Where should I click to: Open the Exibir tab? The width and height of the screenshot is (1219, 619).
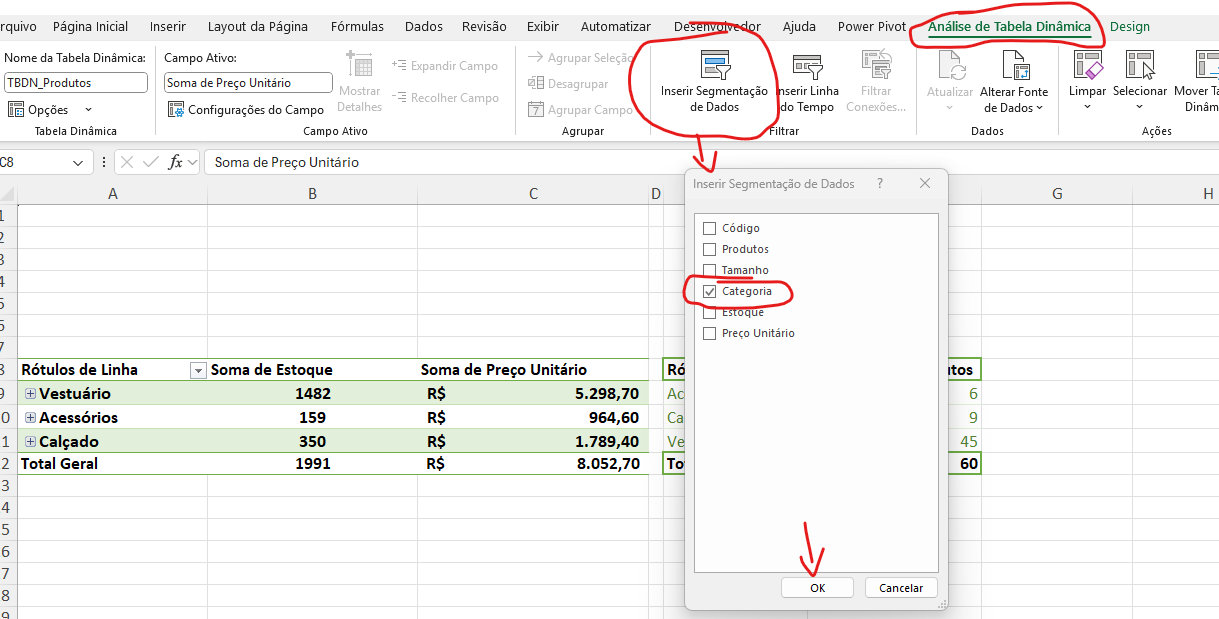tap(543, 27)
